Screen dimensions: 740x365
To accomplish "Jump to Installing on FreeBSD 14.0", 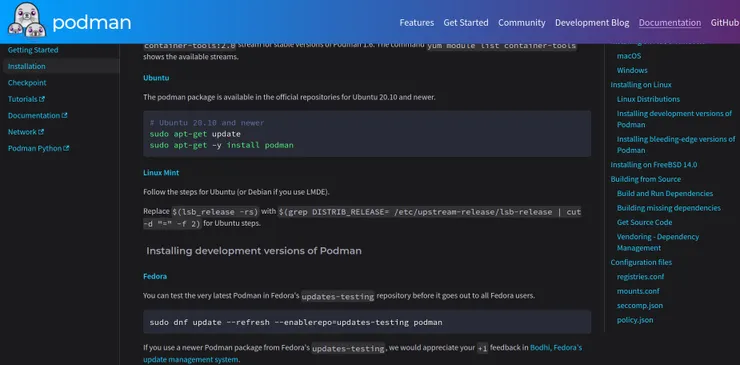I will click(x=654, y=165).
